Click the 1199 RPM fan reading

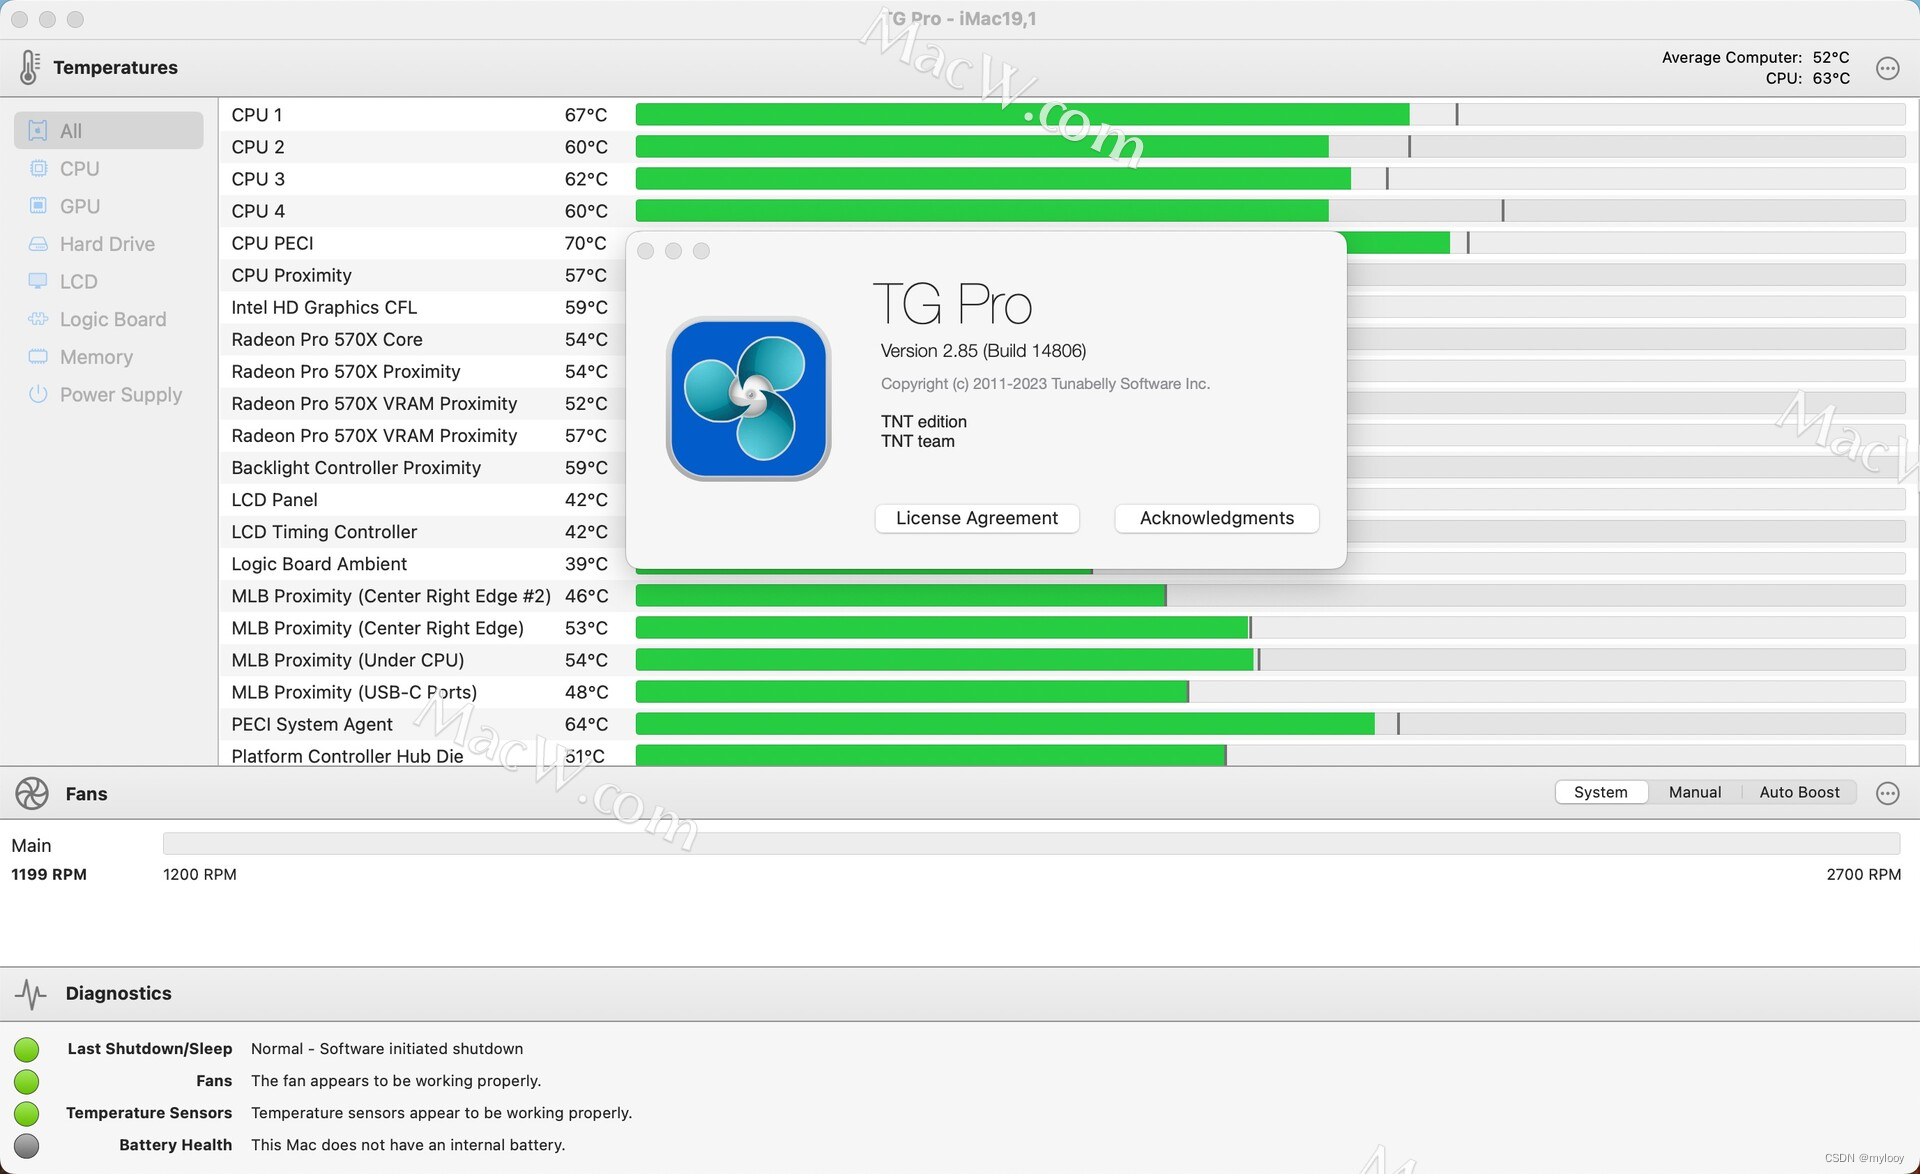(49, 874)
